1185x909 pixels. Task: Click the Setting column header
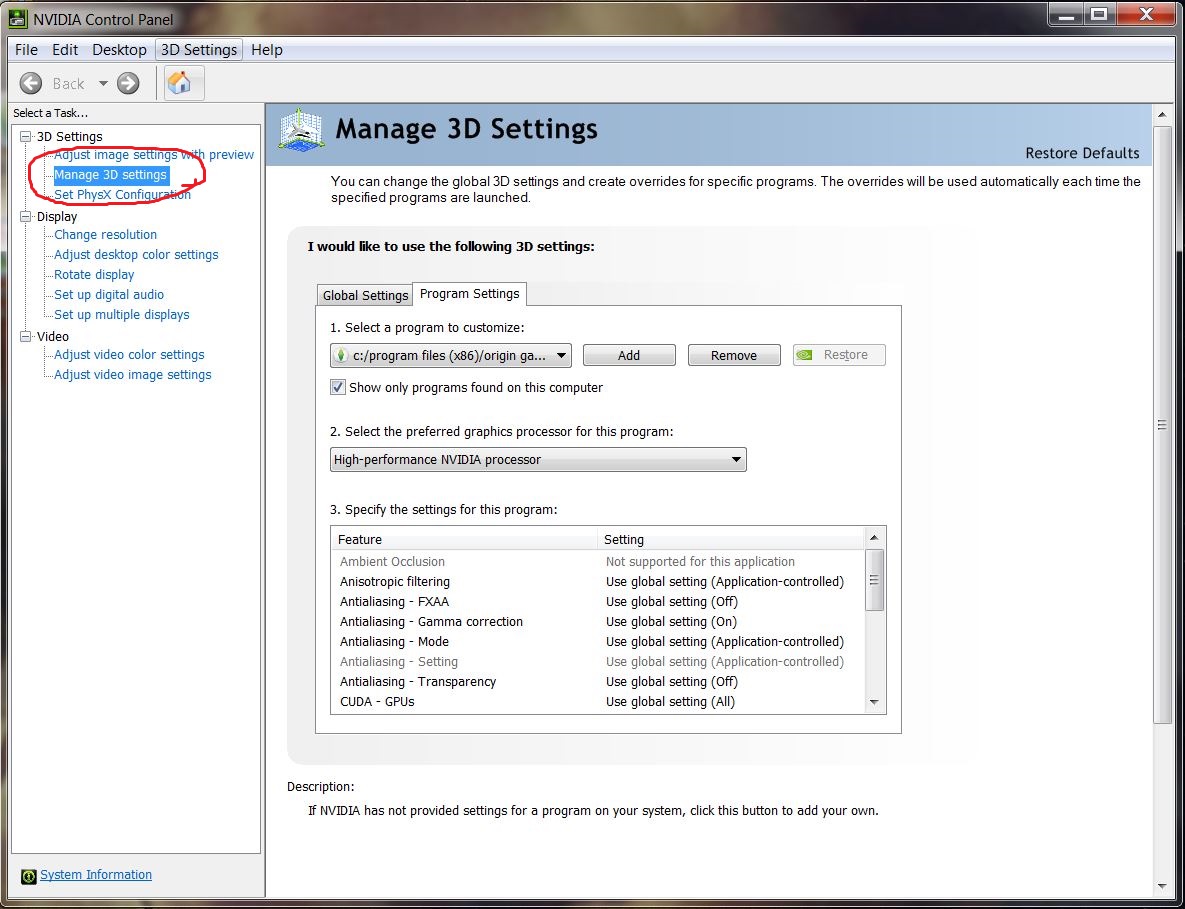point(730,540)
